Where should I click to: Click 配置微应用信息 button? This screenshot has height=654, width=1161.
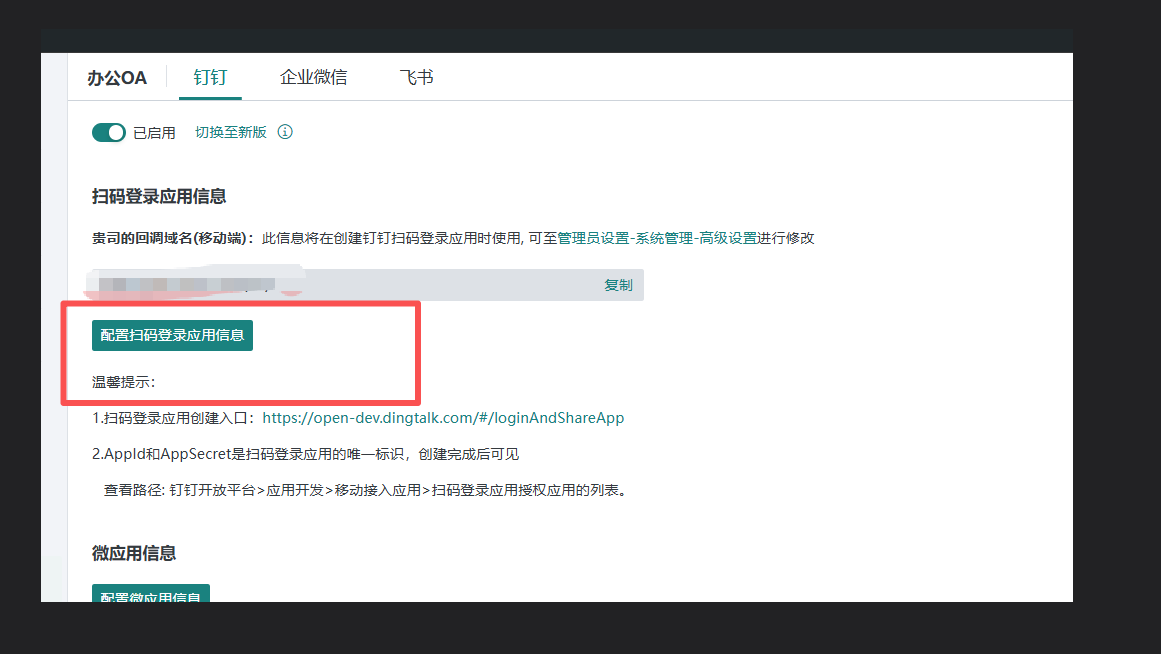click(x=151, y=593)
